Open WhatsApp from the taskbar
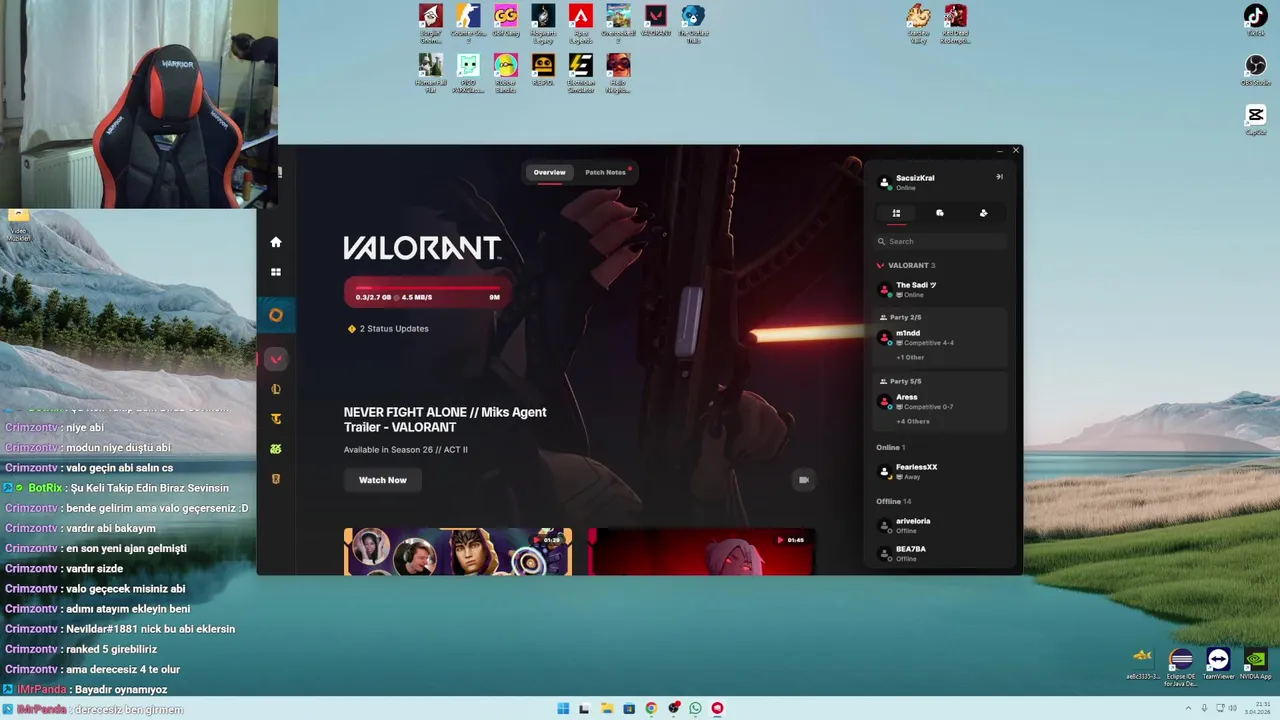Viewport: 1280px width, 720px height. click(x=695, y=709)
